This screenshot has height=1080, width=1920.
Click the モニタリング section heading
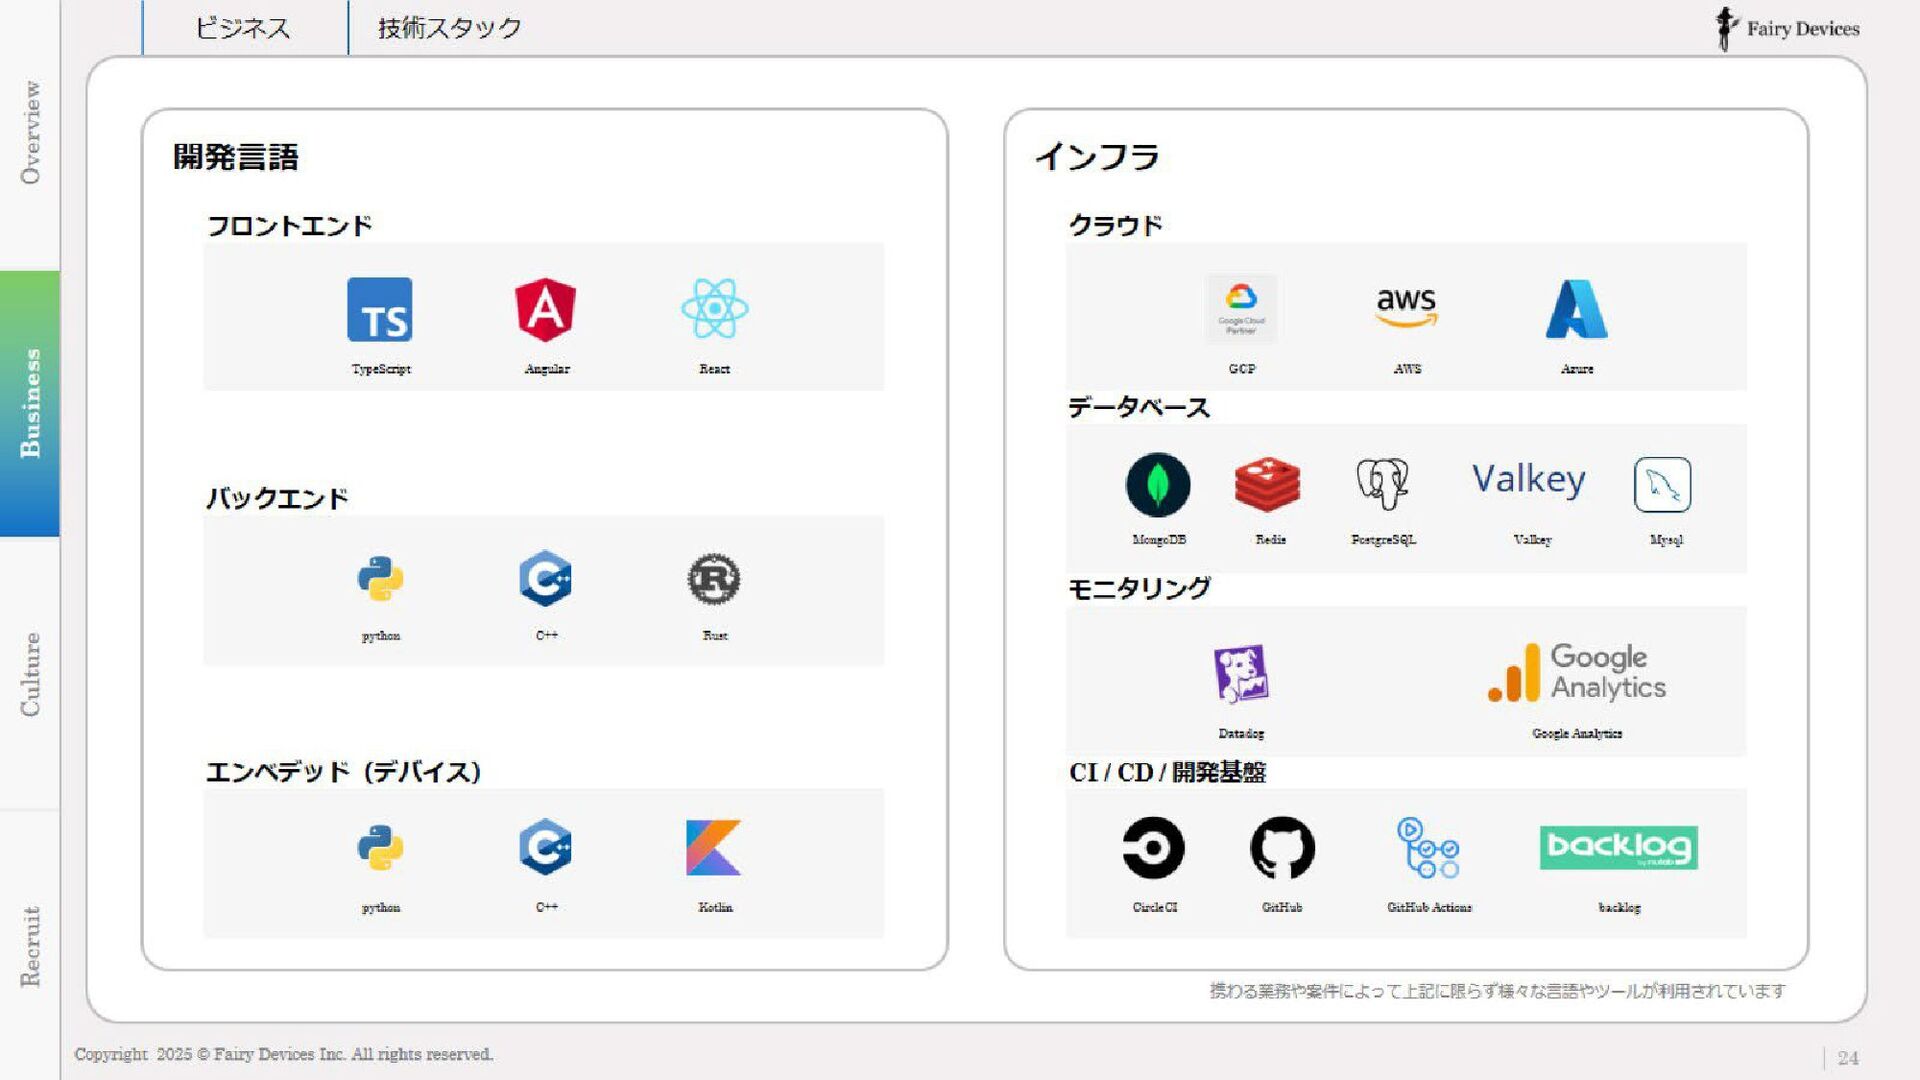1139,589
